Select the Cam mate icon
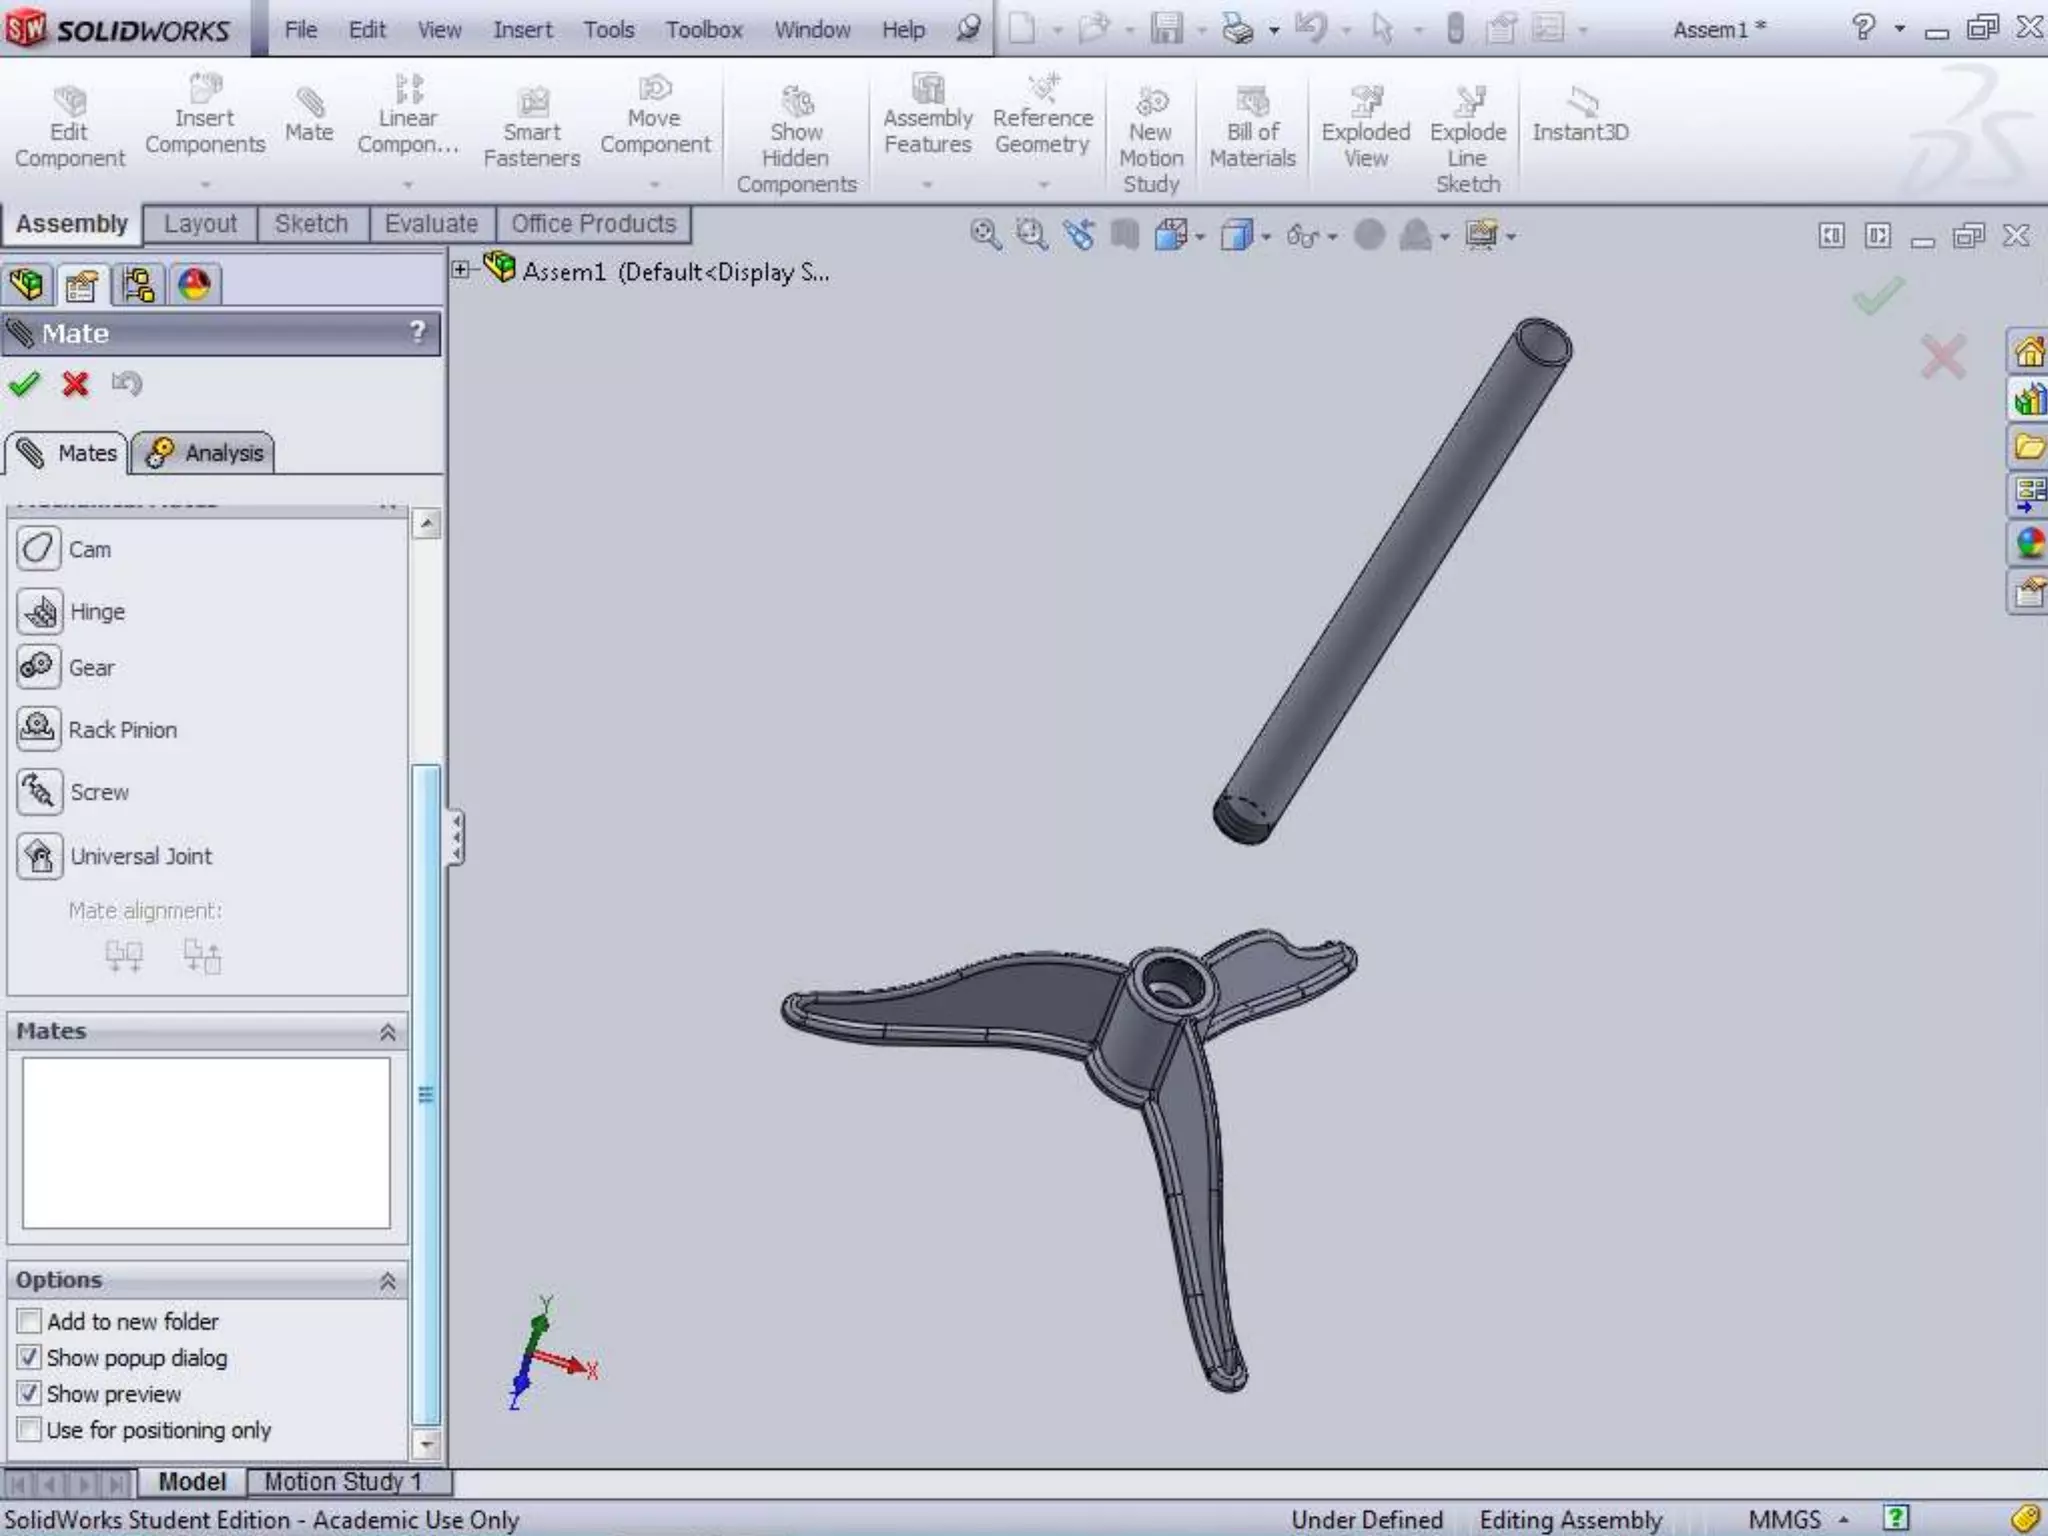The height and width of the screenshot is (1536, 2048). click(x=39, y=549)
